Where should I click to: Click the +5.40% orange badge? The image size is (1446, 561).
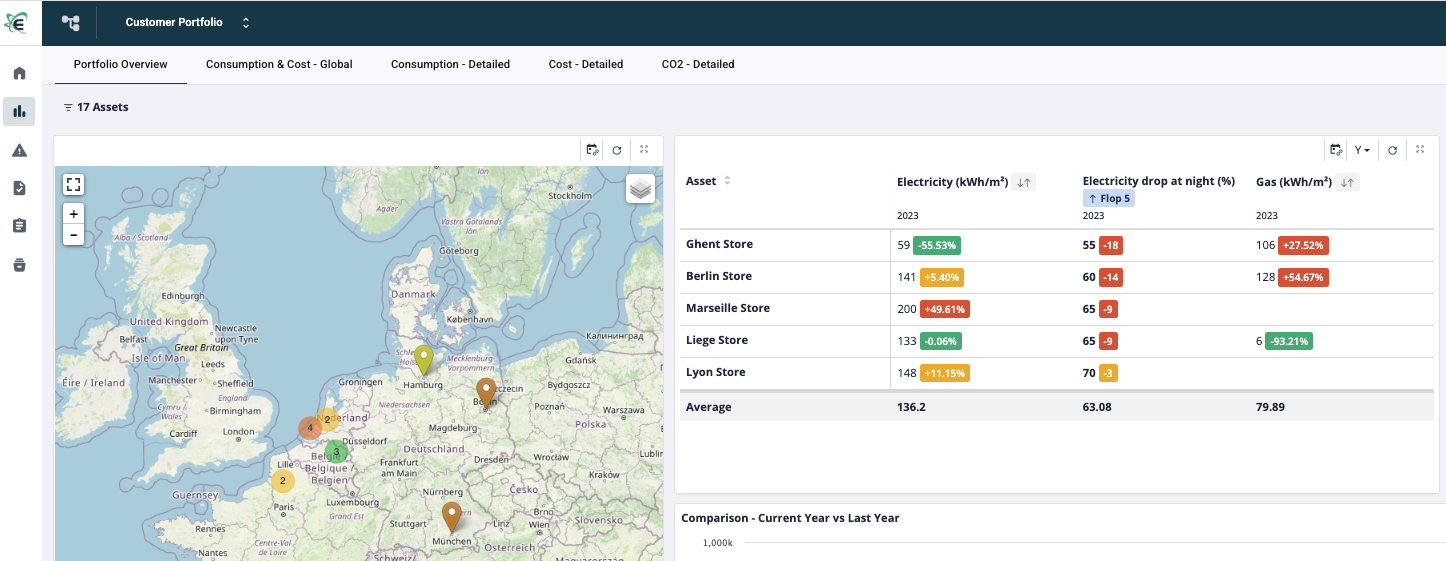click(941, 277)
